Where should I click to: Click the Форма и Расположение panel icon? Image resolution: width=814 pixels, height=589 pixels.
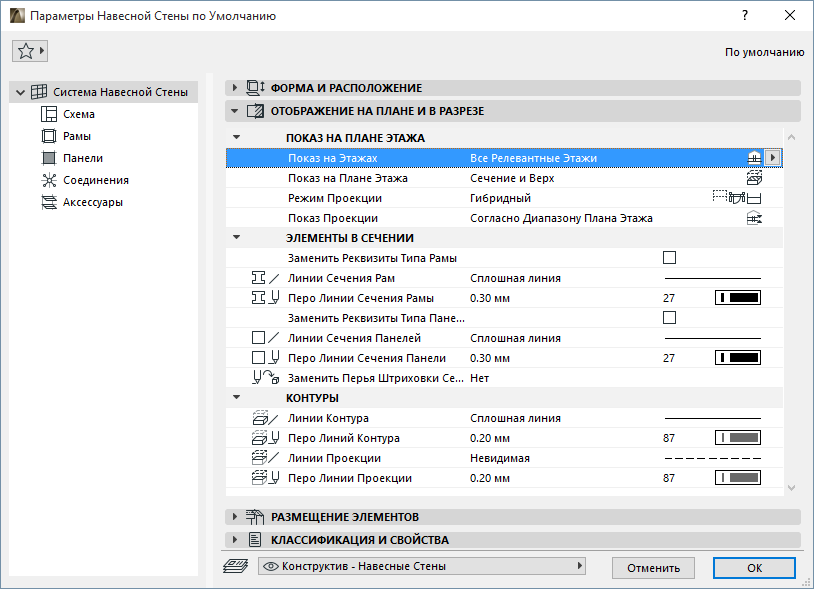tap(255, 88)
